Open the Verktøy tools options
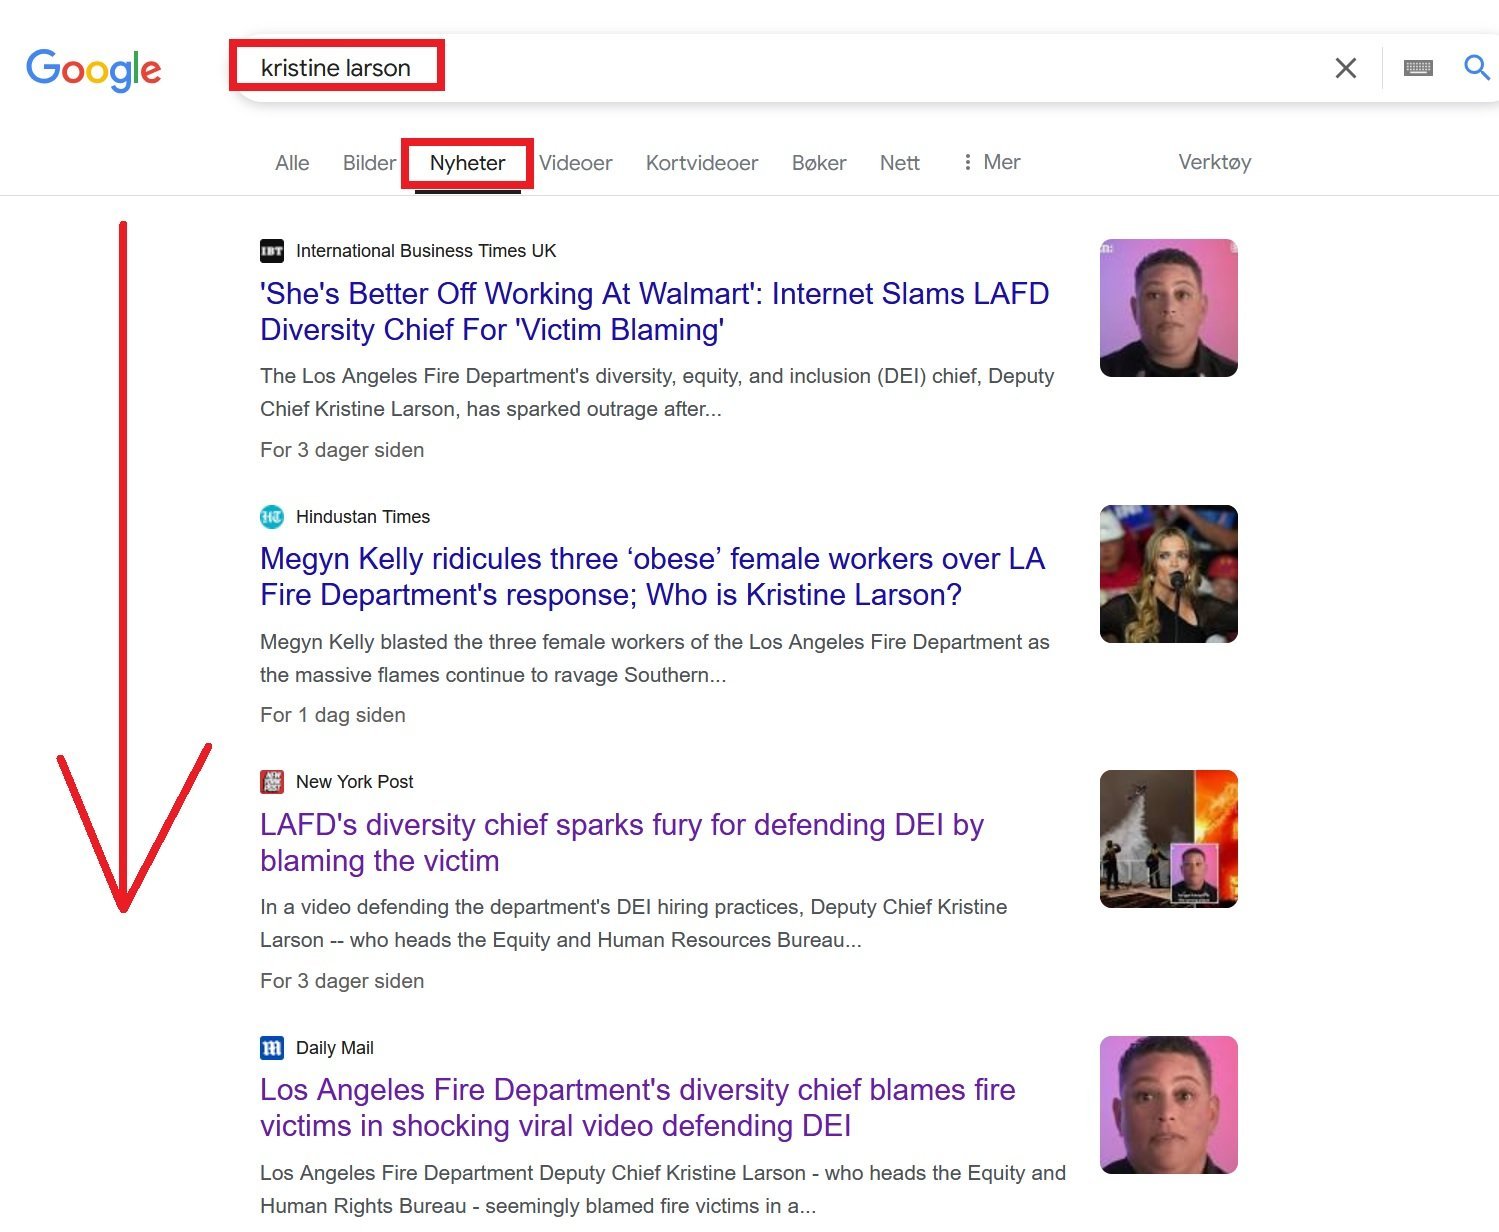 point(1214,162)
